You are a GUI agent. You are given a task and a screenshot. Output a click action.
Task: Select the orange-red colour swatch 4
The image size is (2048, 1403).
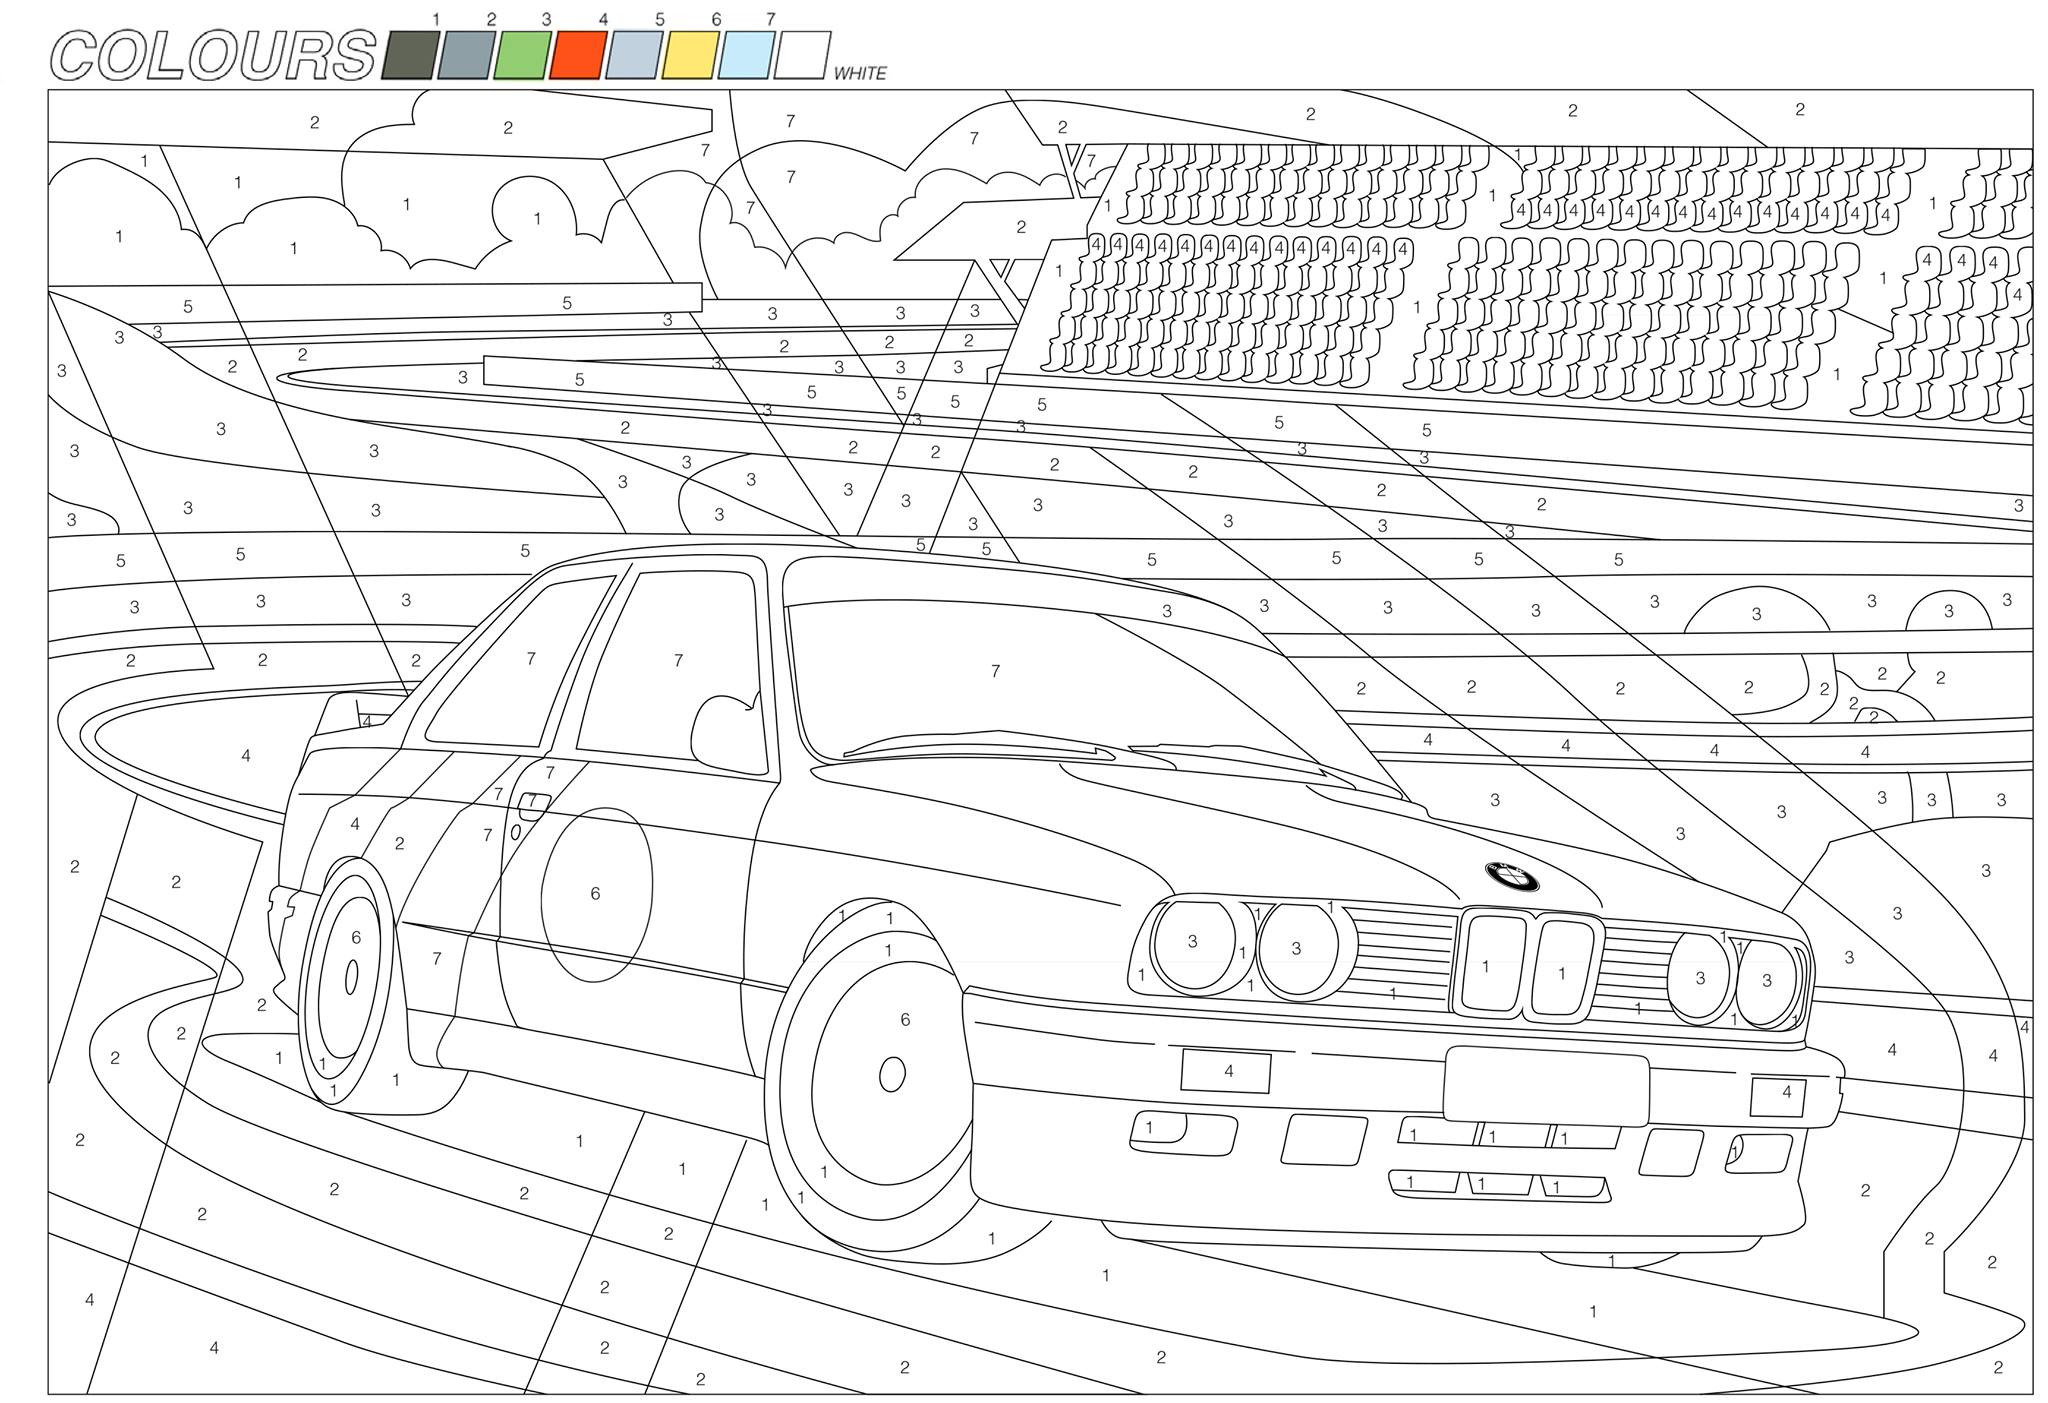(577, 55)
